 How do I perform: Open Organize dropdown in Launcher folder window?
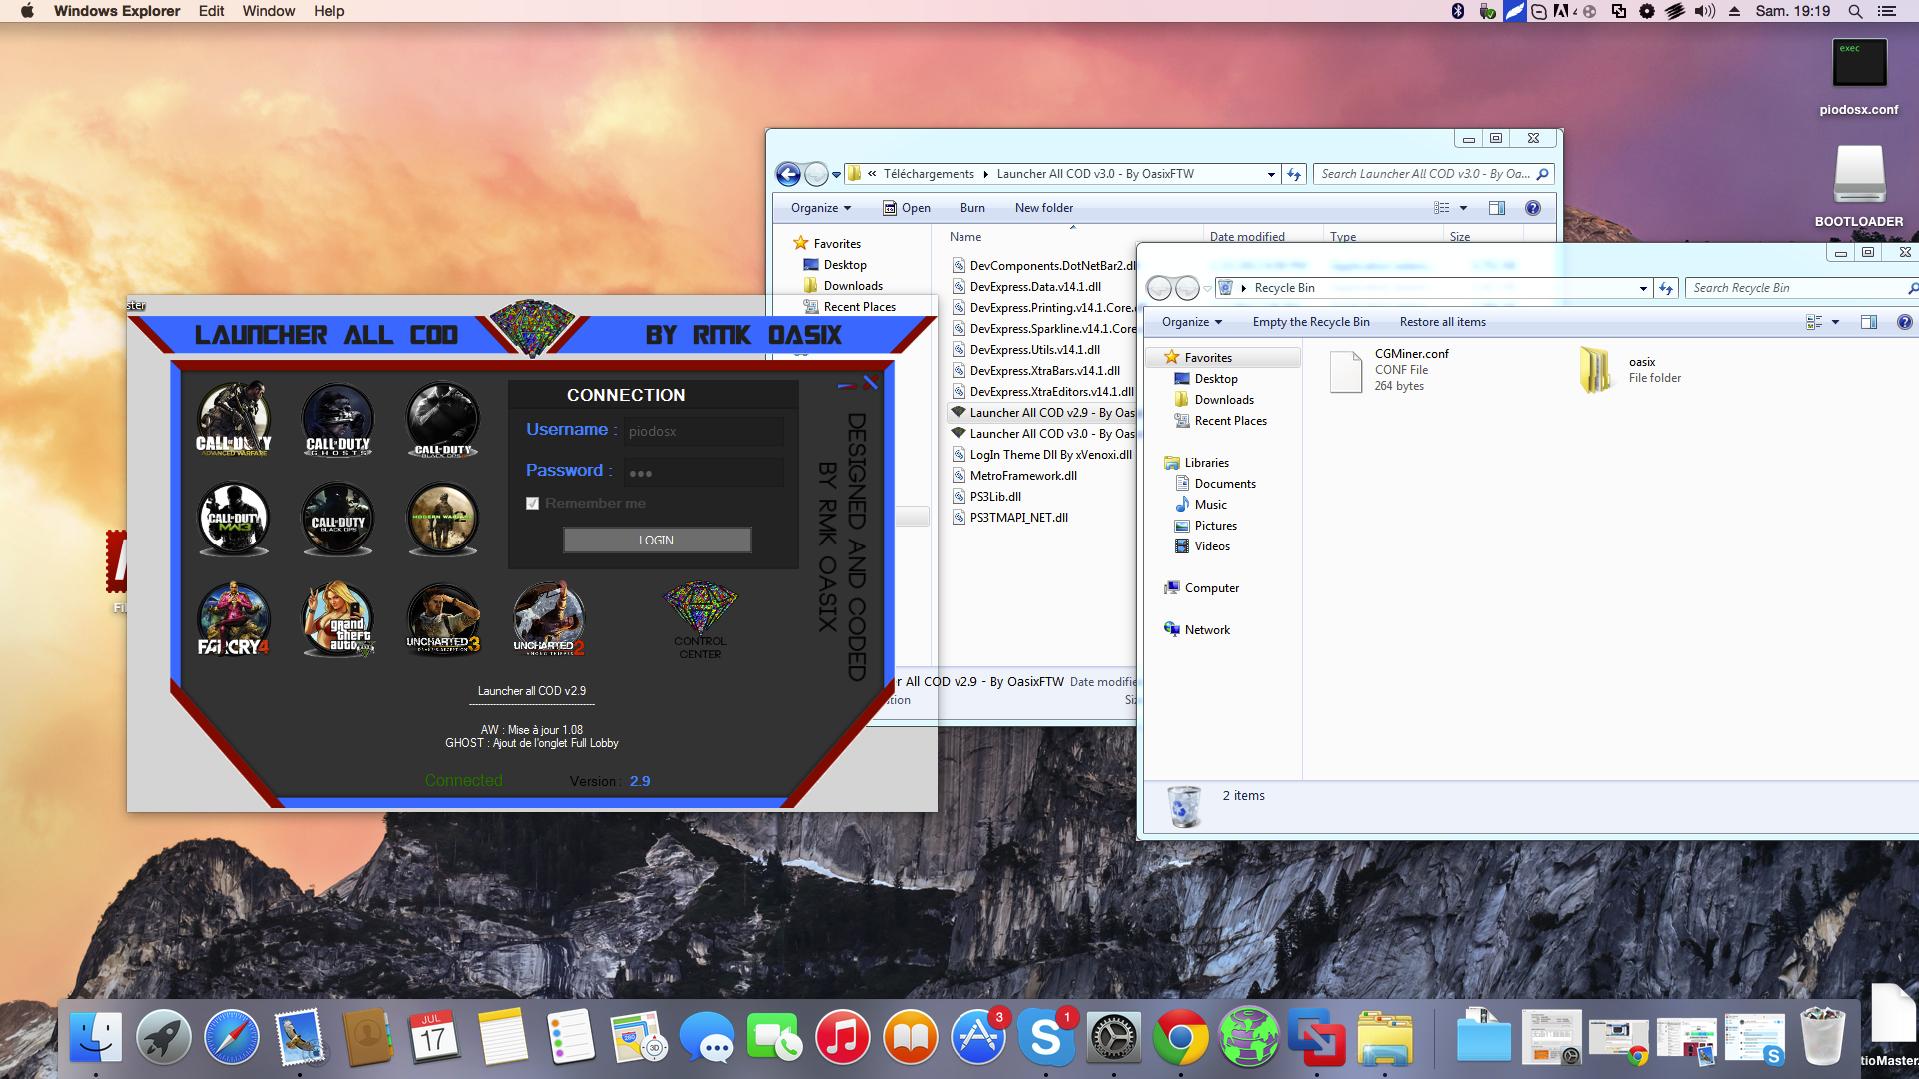coord(821,208)
